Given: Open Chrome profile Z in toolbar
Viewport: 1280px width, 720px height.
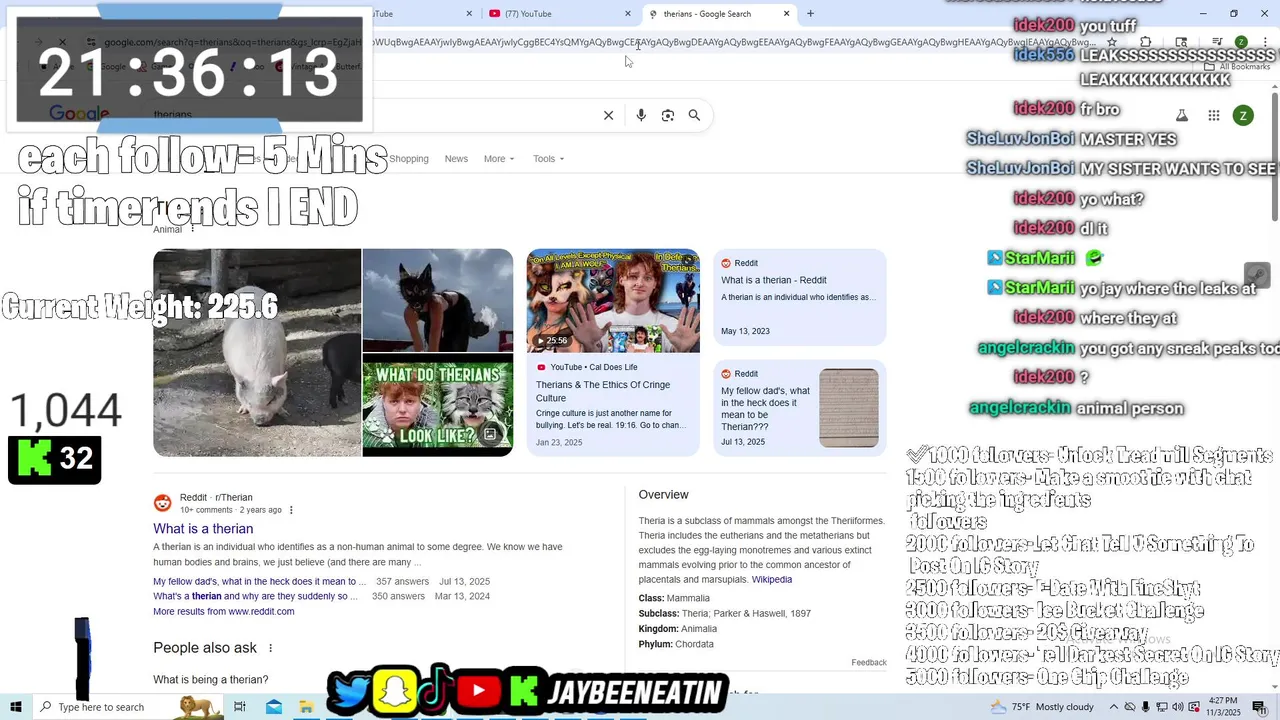Looking at the screenshot, I should click(x=1241, y=42).
